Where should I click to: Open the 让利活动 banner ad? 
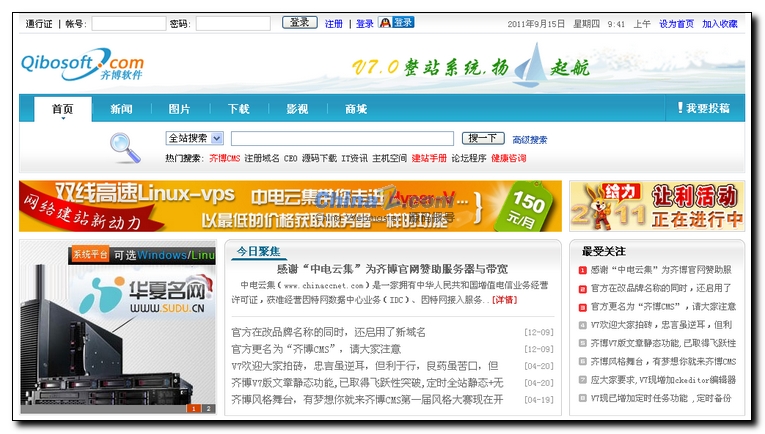pos(657,206)
